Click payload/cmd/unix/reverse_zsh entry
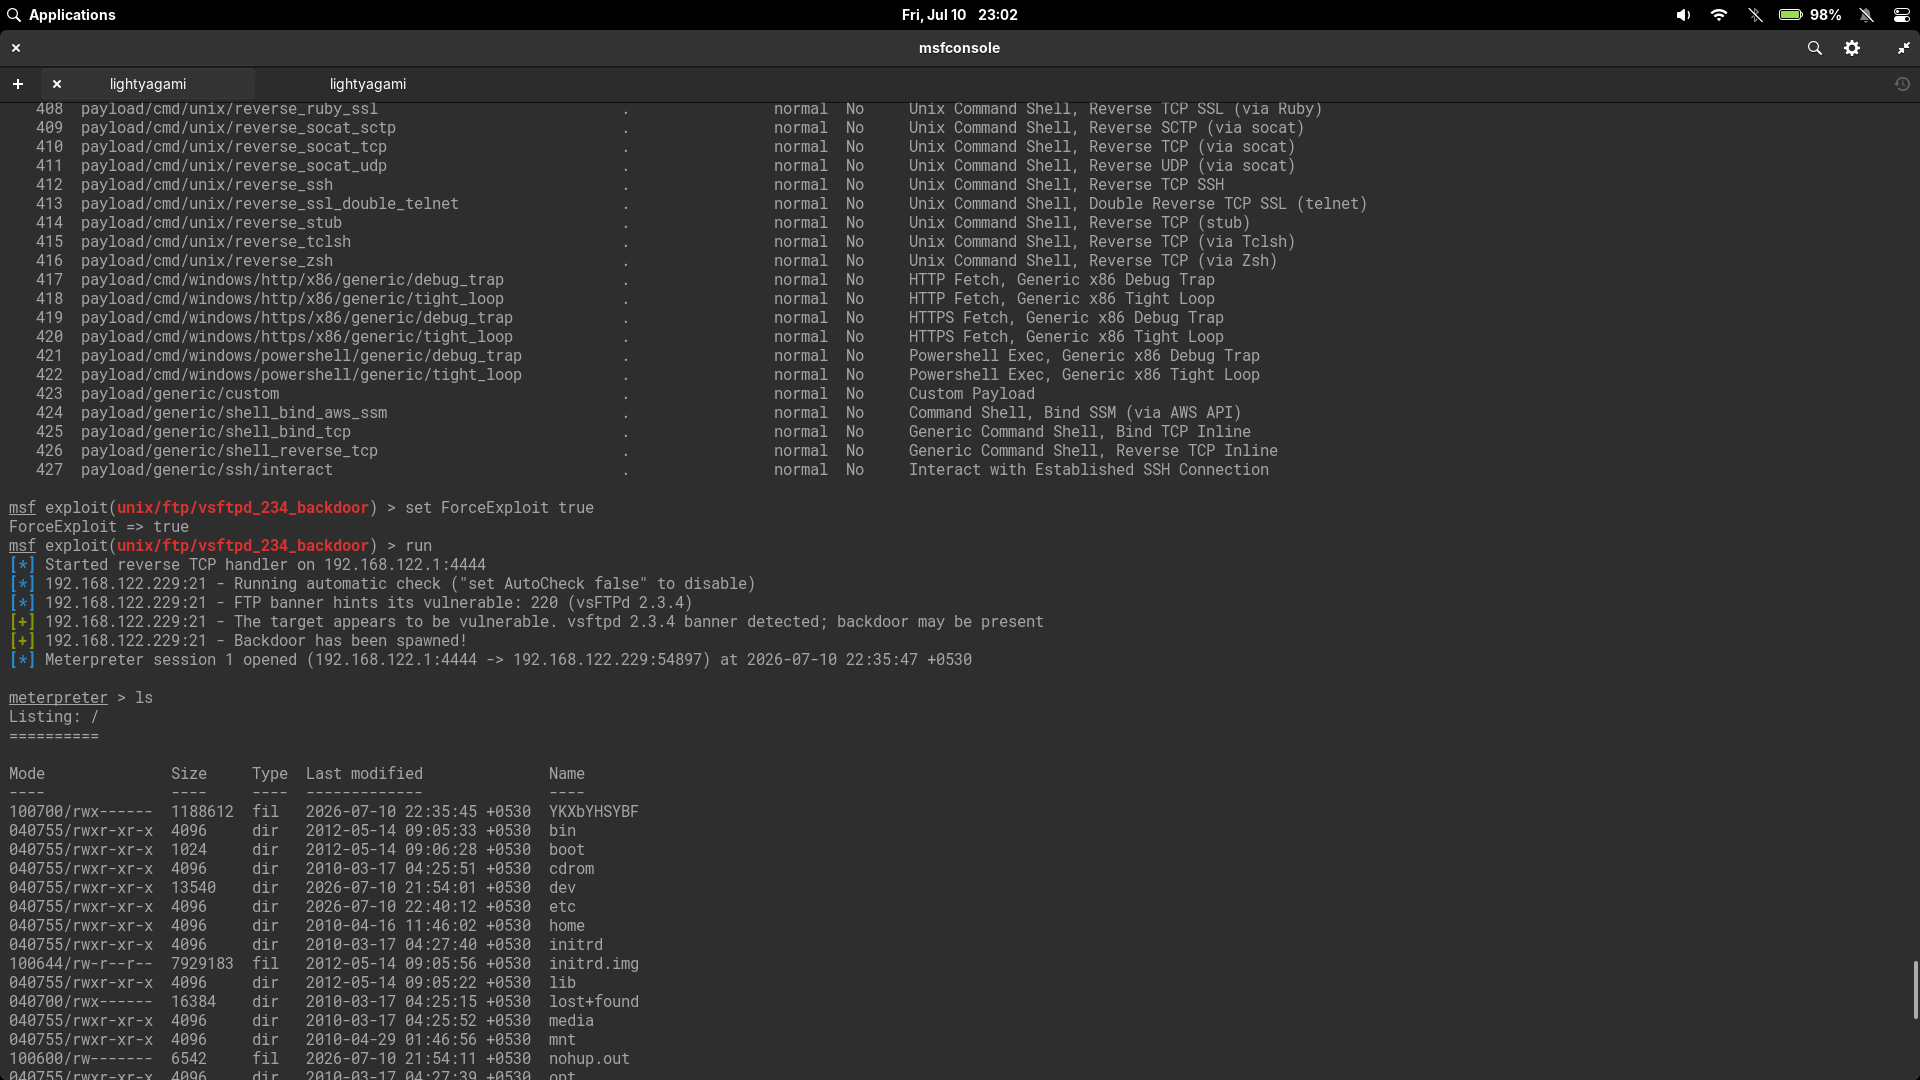The image size is (1920, 1080). click(207, 261)
